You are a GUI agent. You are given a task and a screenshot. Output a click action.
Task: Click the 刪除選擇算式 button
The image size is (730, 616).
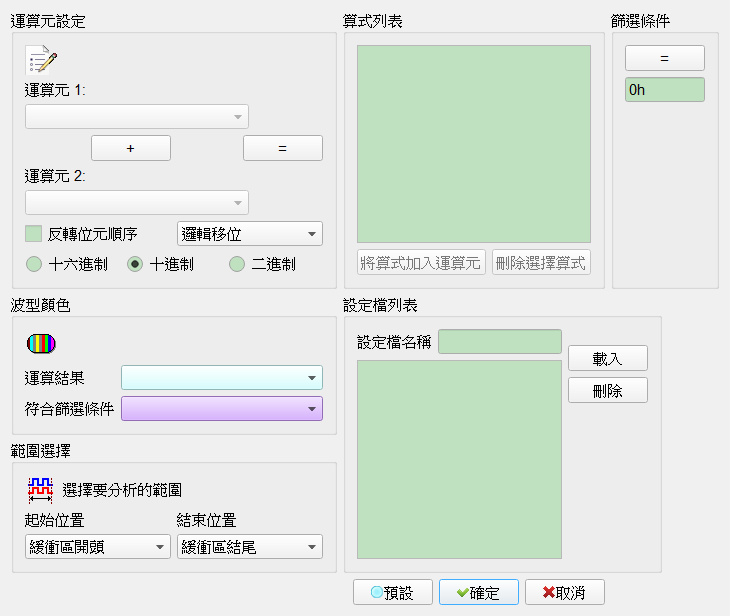pos(541,262)
